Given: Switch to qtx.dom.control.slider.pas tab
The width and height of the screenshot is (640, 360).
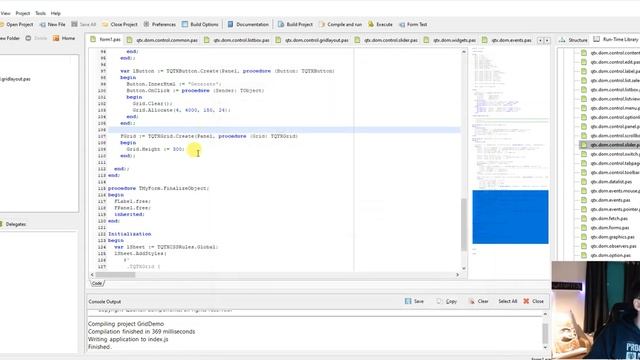Looking at the screenshot, I should (387, 40).
